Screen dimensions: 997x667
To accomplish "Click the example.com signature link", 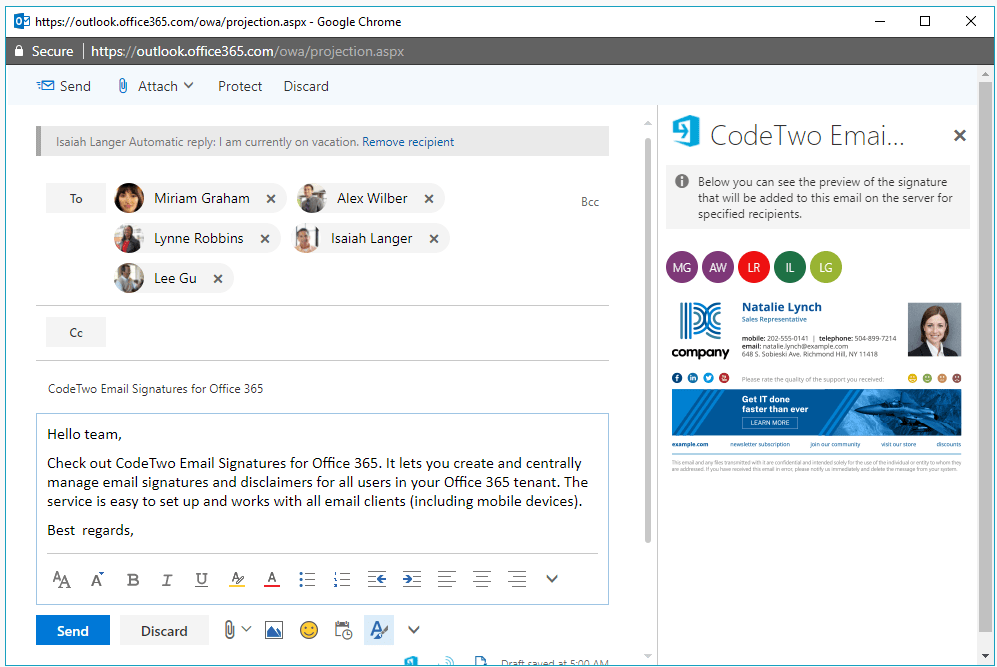I will coord(690,444).
